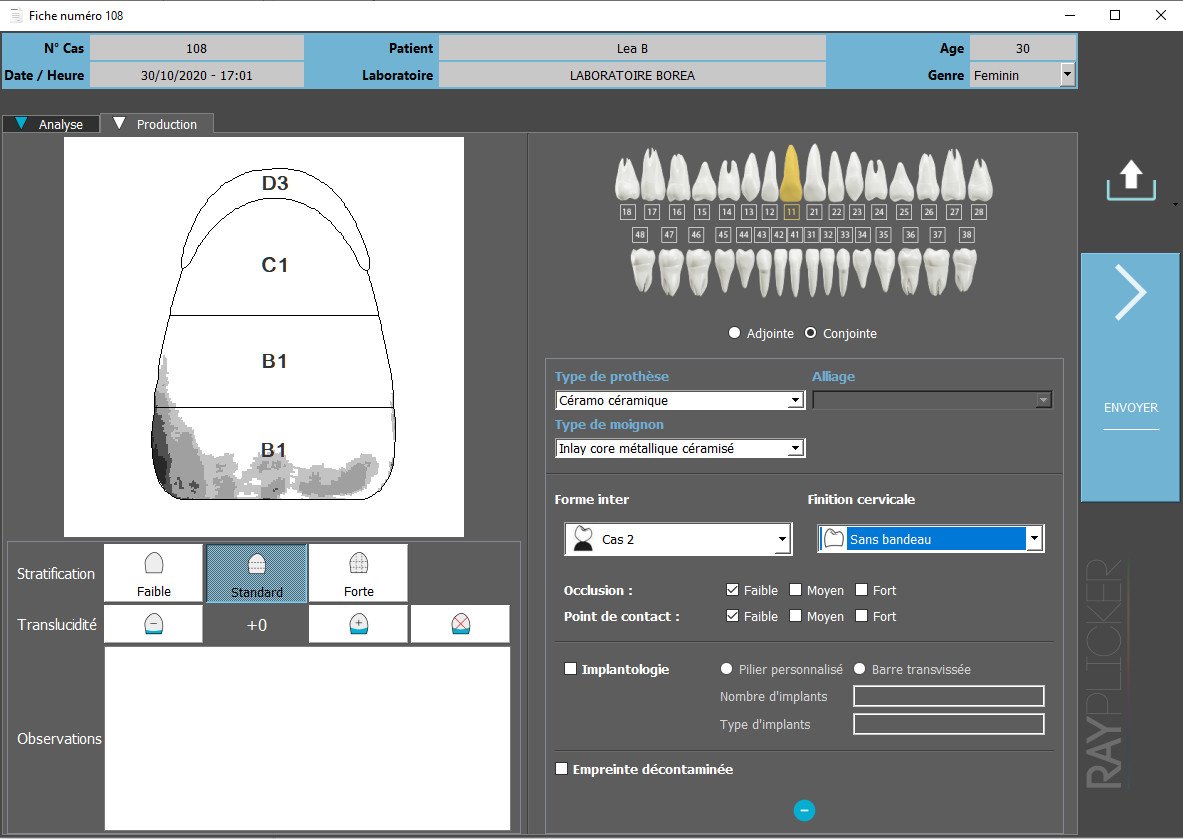
Task: Open the Finition cervicale dropdown
Action: click(1035, 539)
